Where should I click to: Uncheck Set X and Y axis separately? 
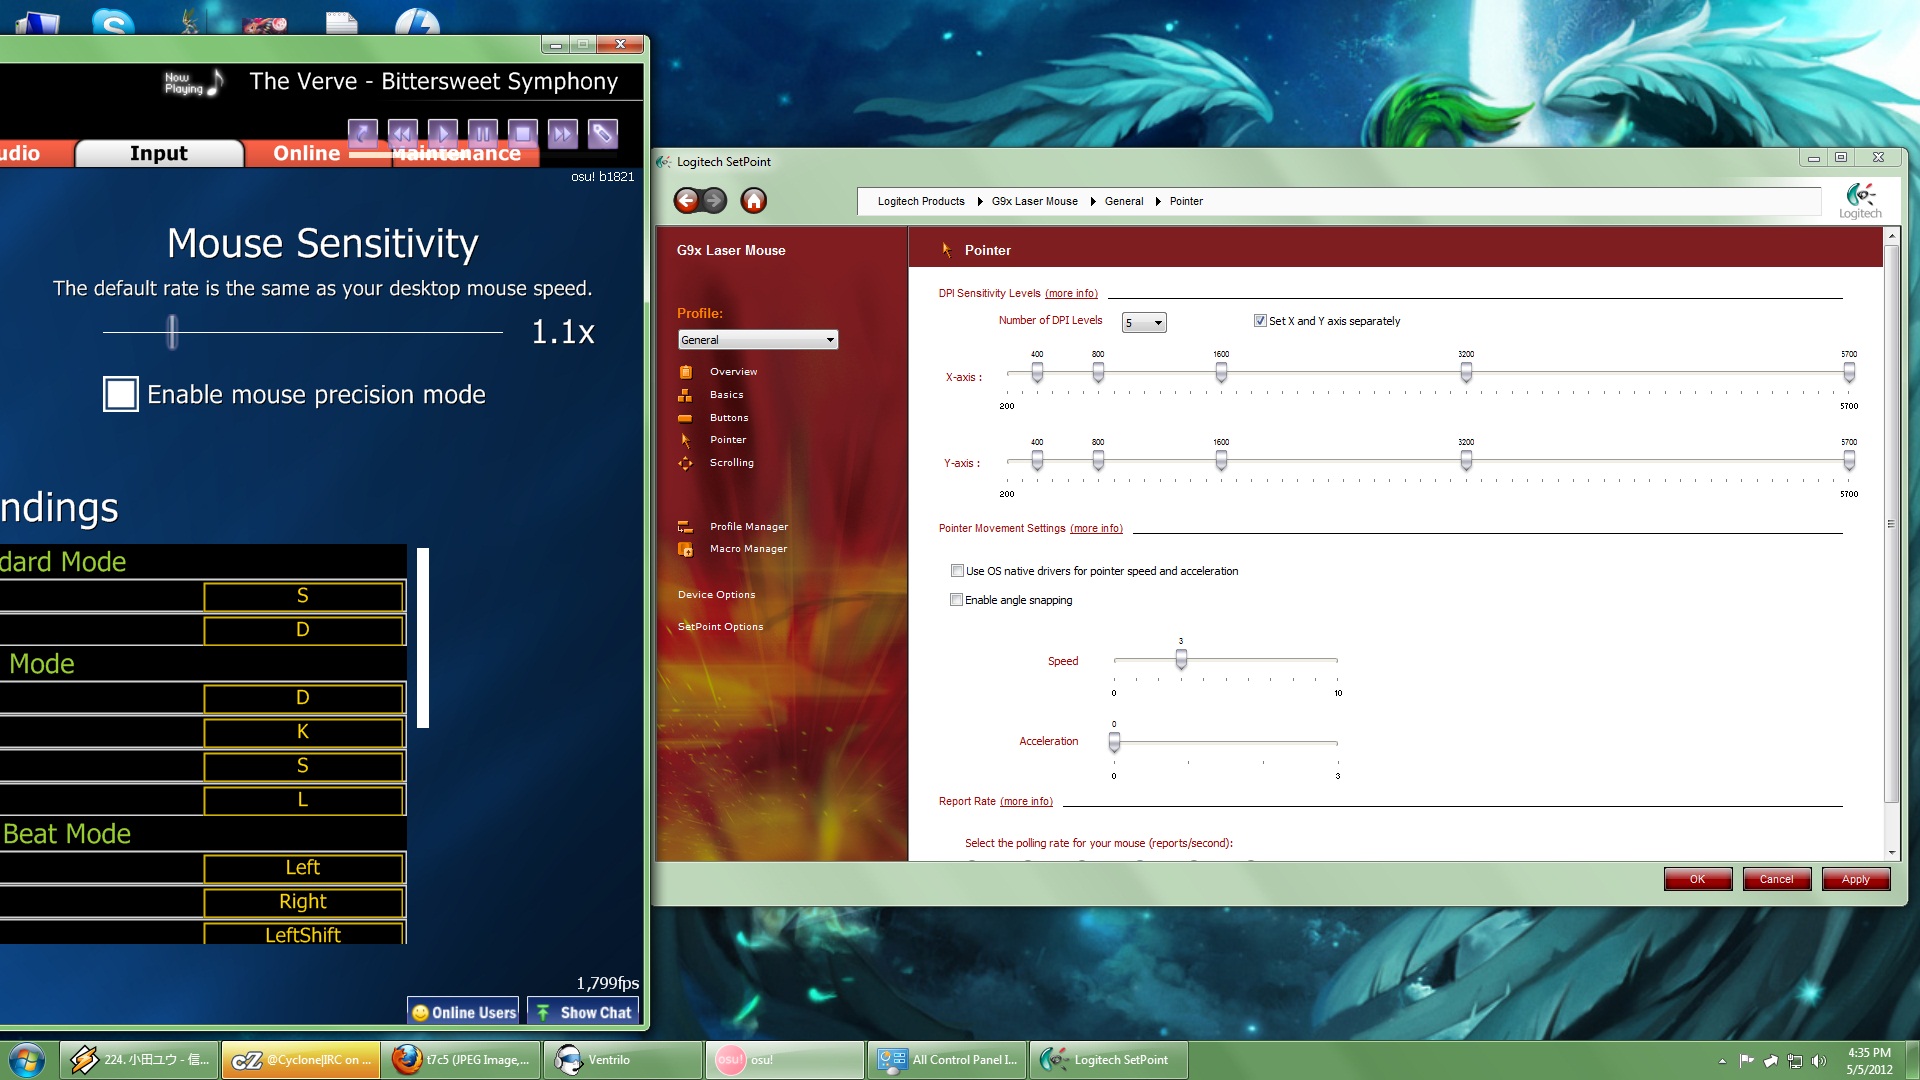1260,321
